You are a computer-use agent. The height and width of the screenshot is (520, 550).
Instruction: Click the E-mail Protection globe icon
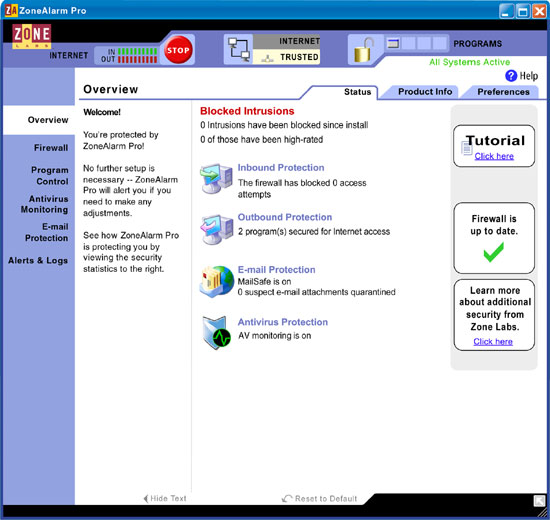point(216,281)
